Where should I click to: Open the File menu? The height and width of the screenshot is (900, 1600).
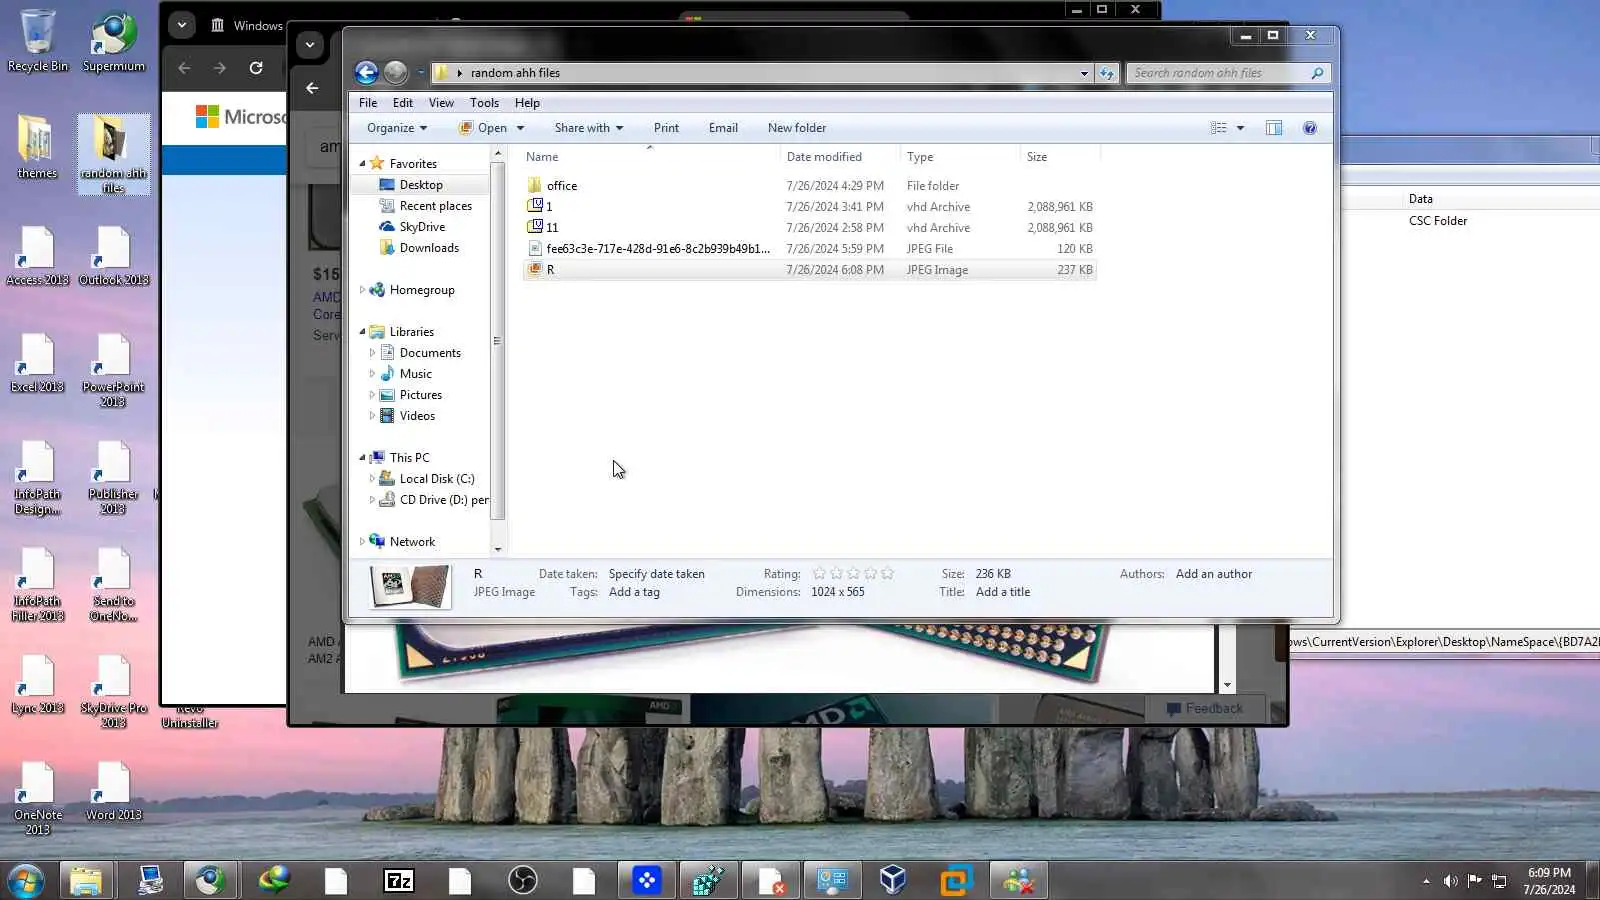(x=368, y=103)
